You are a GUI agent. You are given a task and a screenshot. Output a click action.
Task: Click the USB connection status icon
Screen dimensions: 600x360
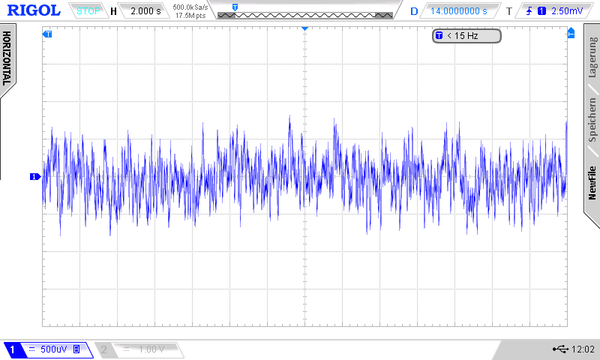pyautogui.click(x=560, y=349)
